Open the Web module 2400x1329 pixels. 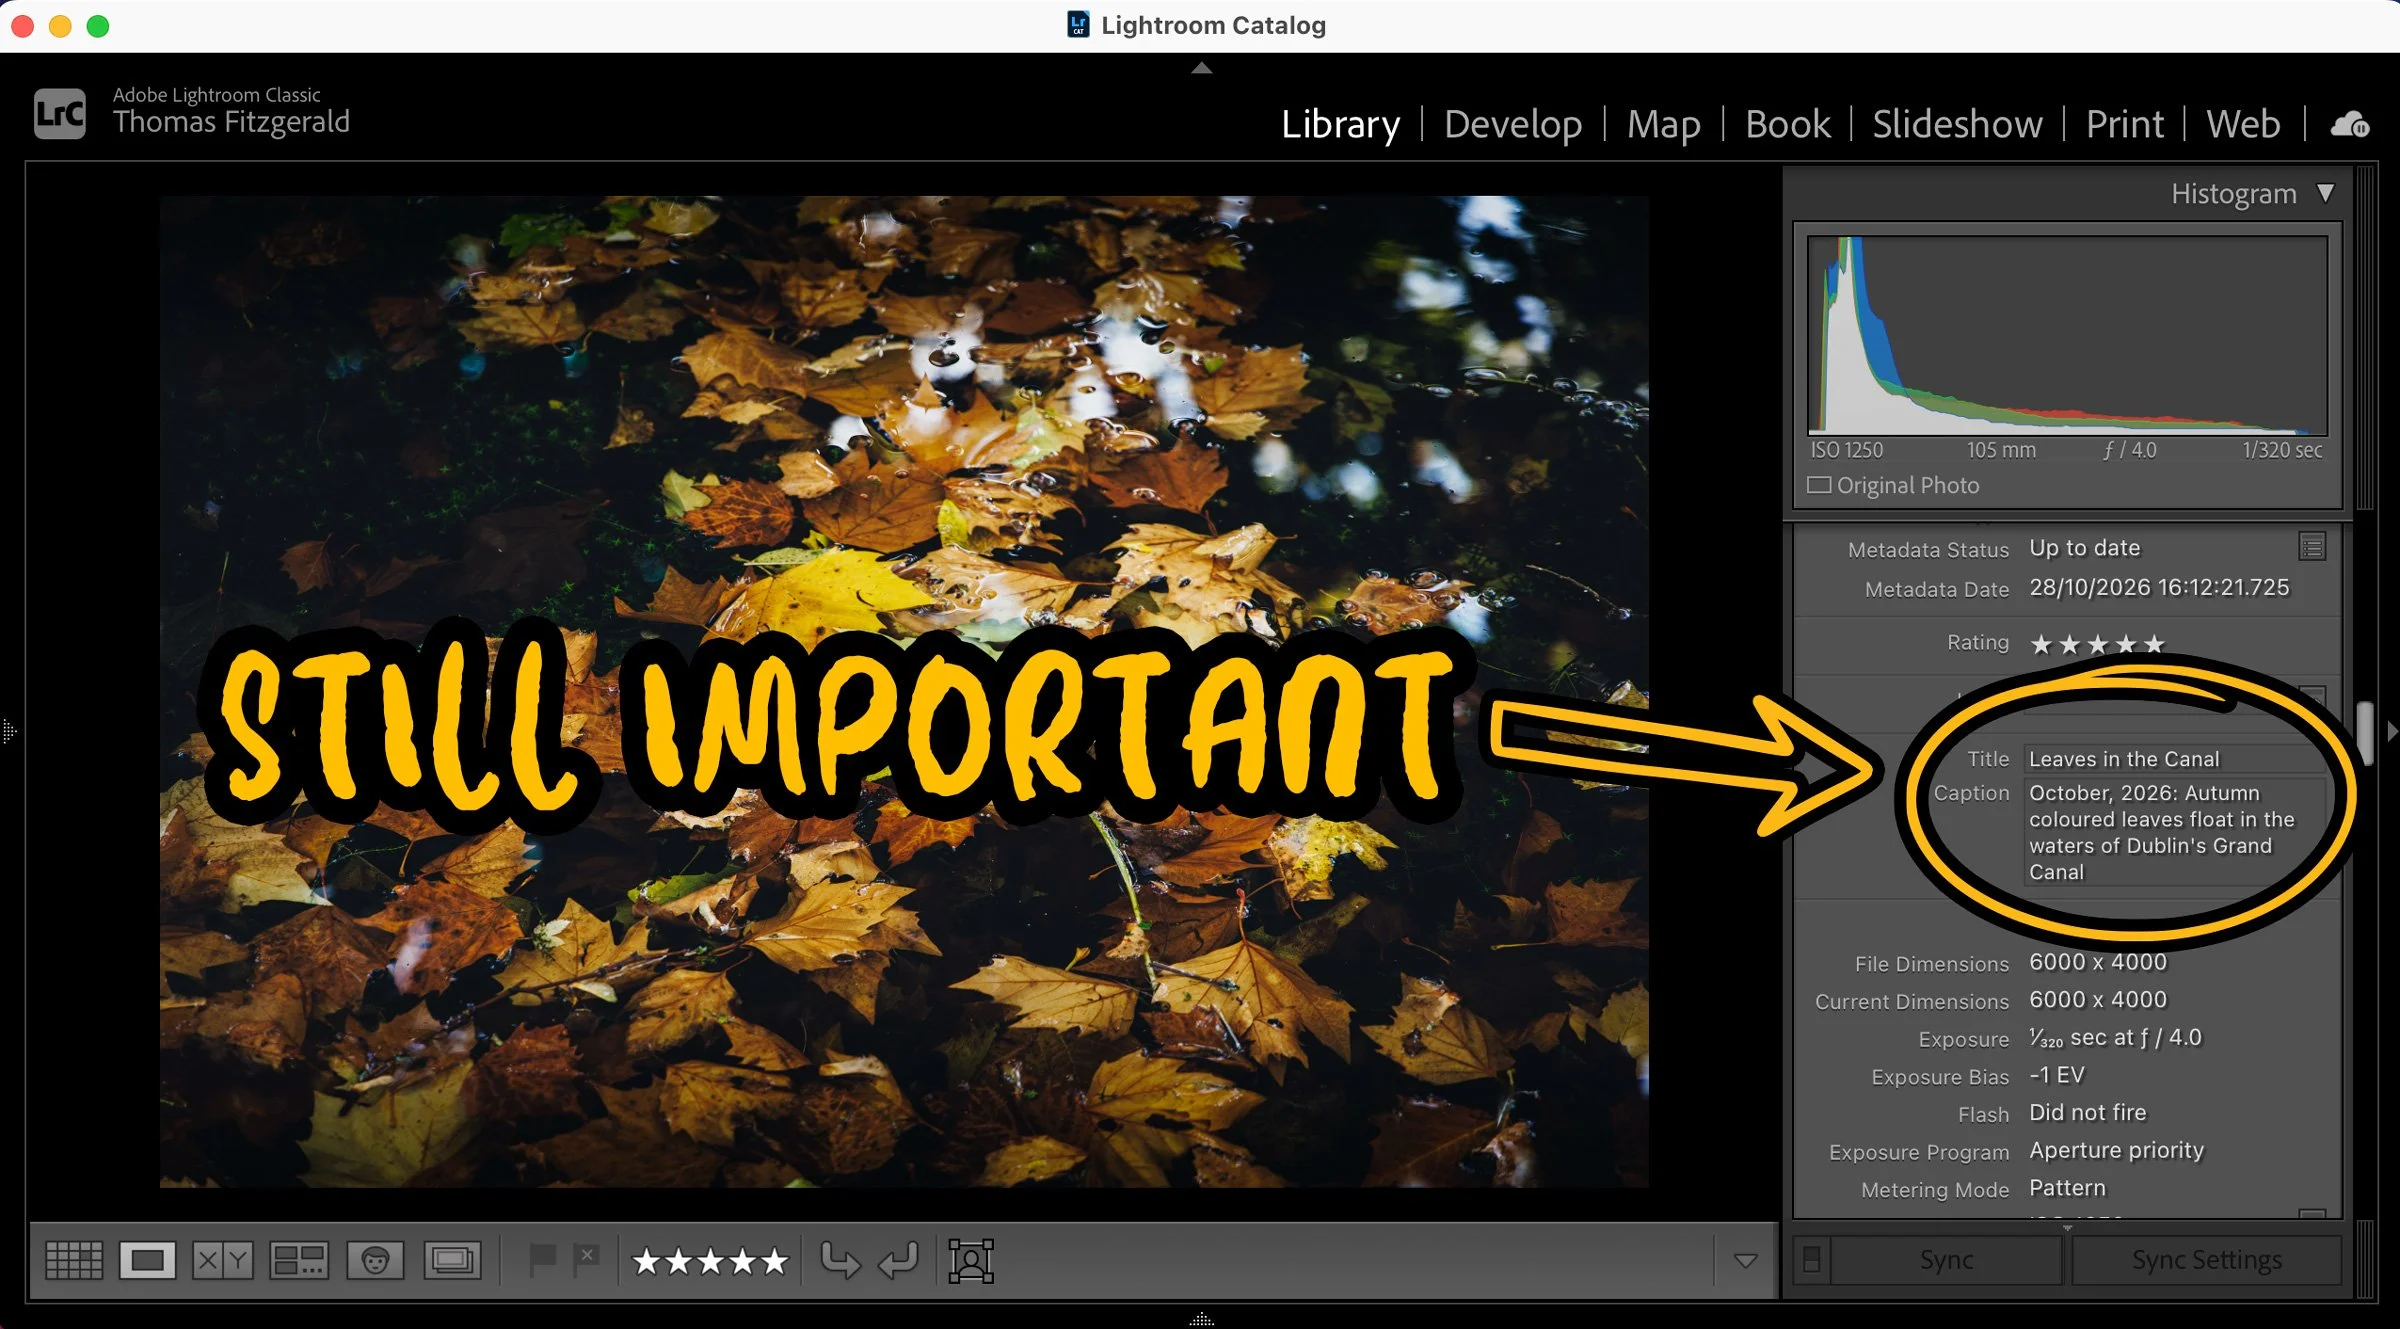(2243, 124)
